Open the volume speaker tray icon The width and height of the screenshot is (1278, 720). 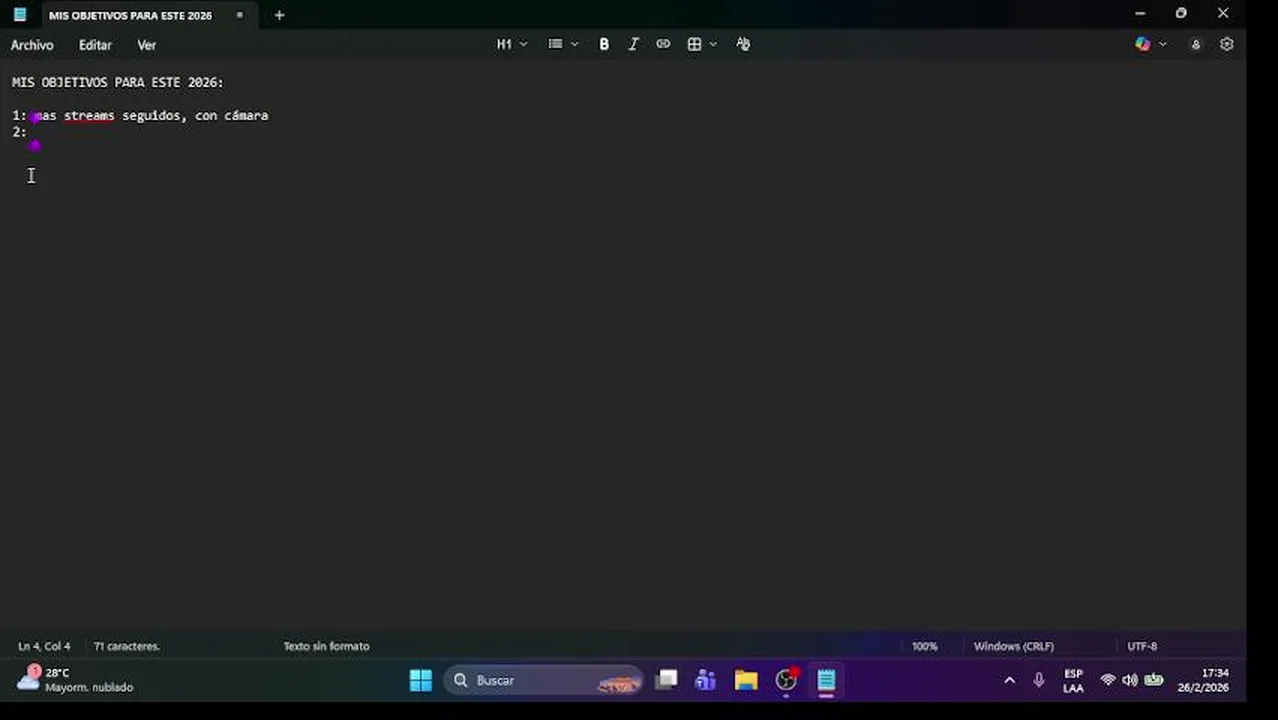click(x=1130, y=681)
